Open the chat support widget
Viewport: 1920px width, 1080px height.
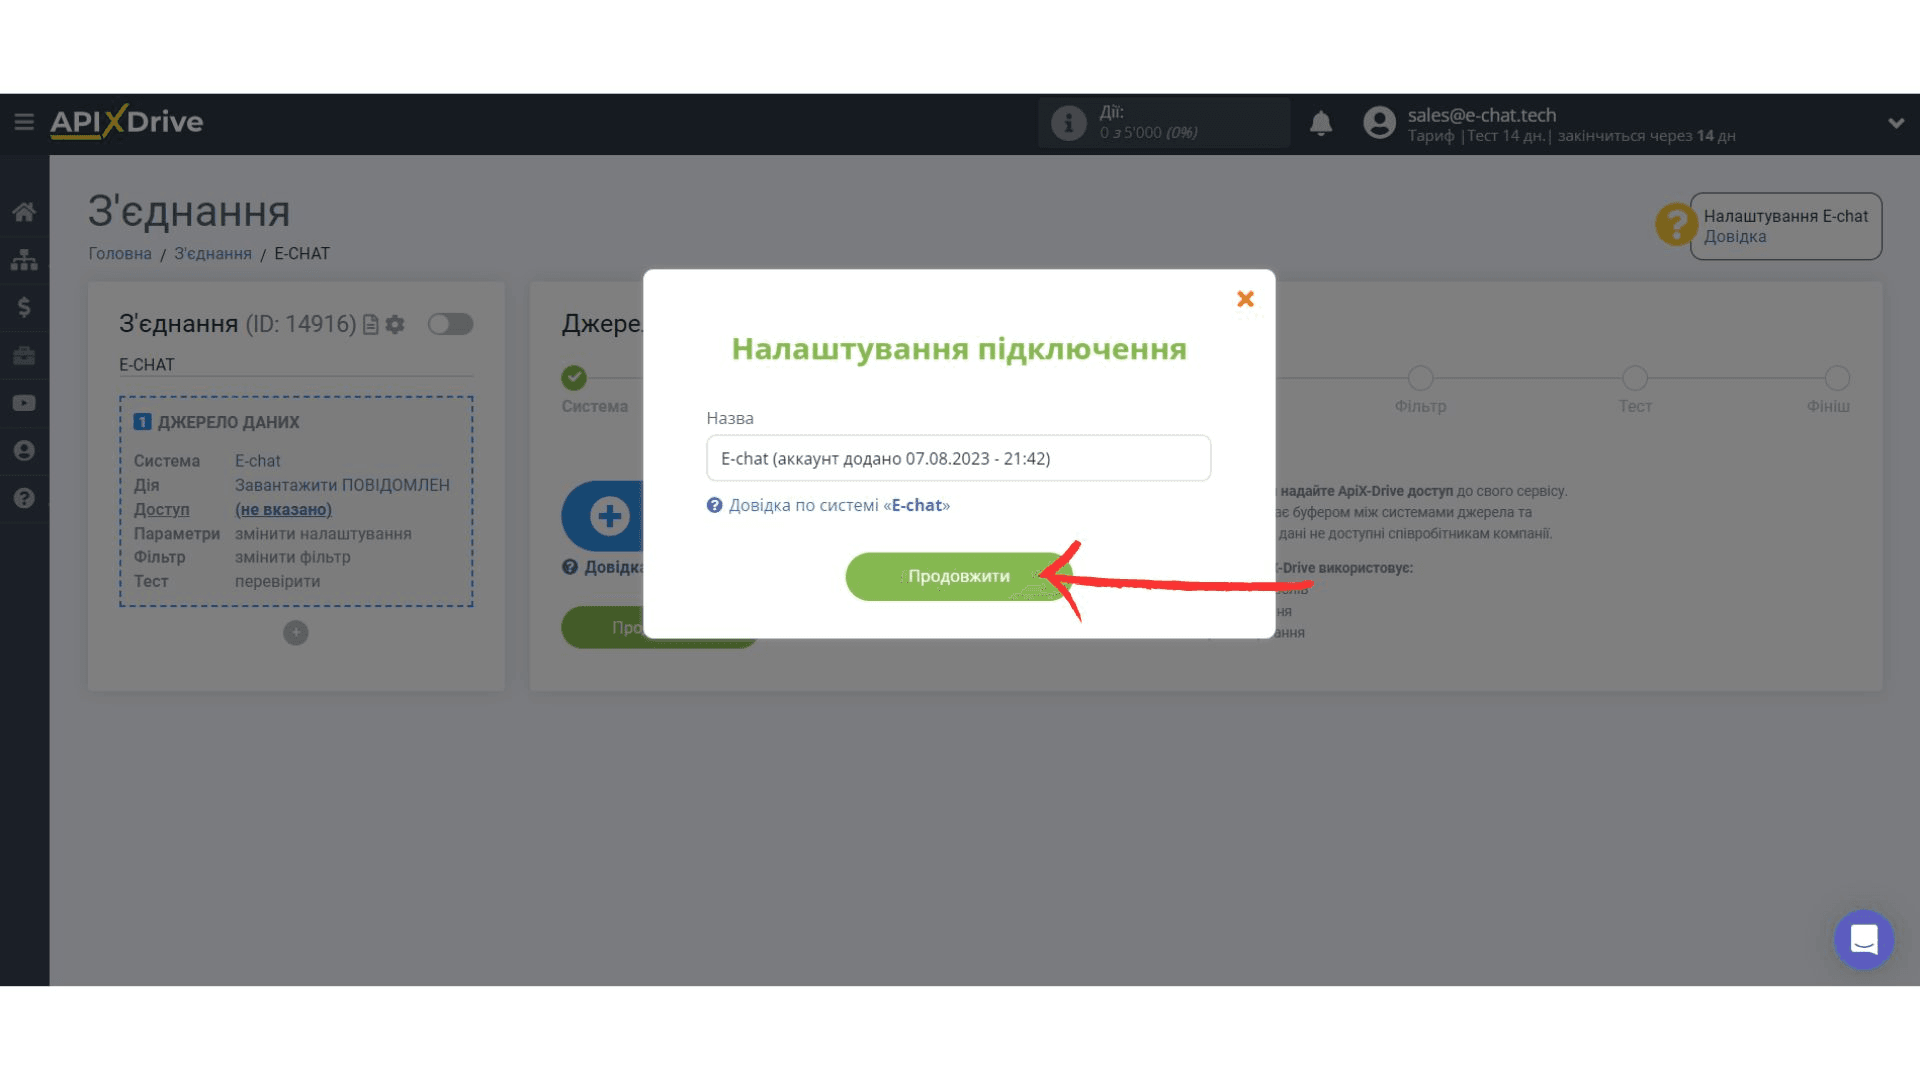click(x=1864, y=939)
